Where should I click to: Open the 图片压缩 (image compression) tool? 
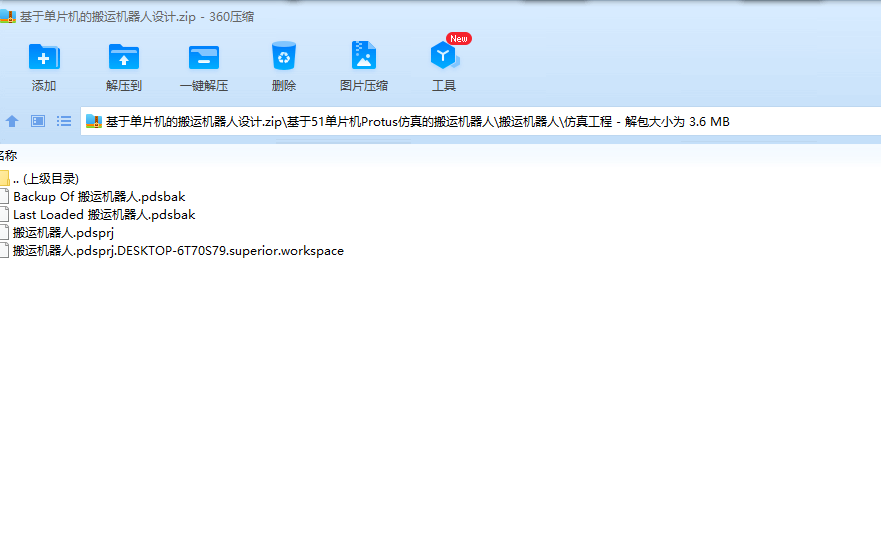[364, 55]
